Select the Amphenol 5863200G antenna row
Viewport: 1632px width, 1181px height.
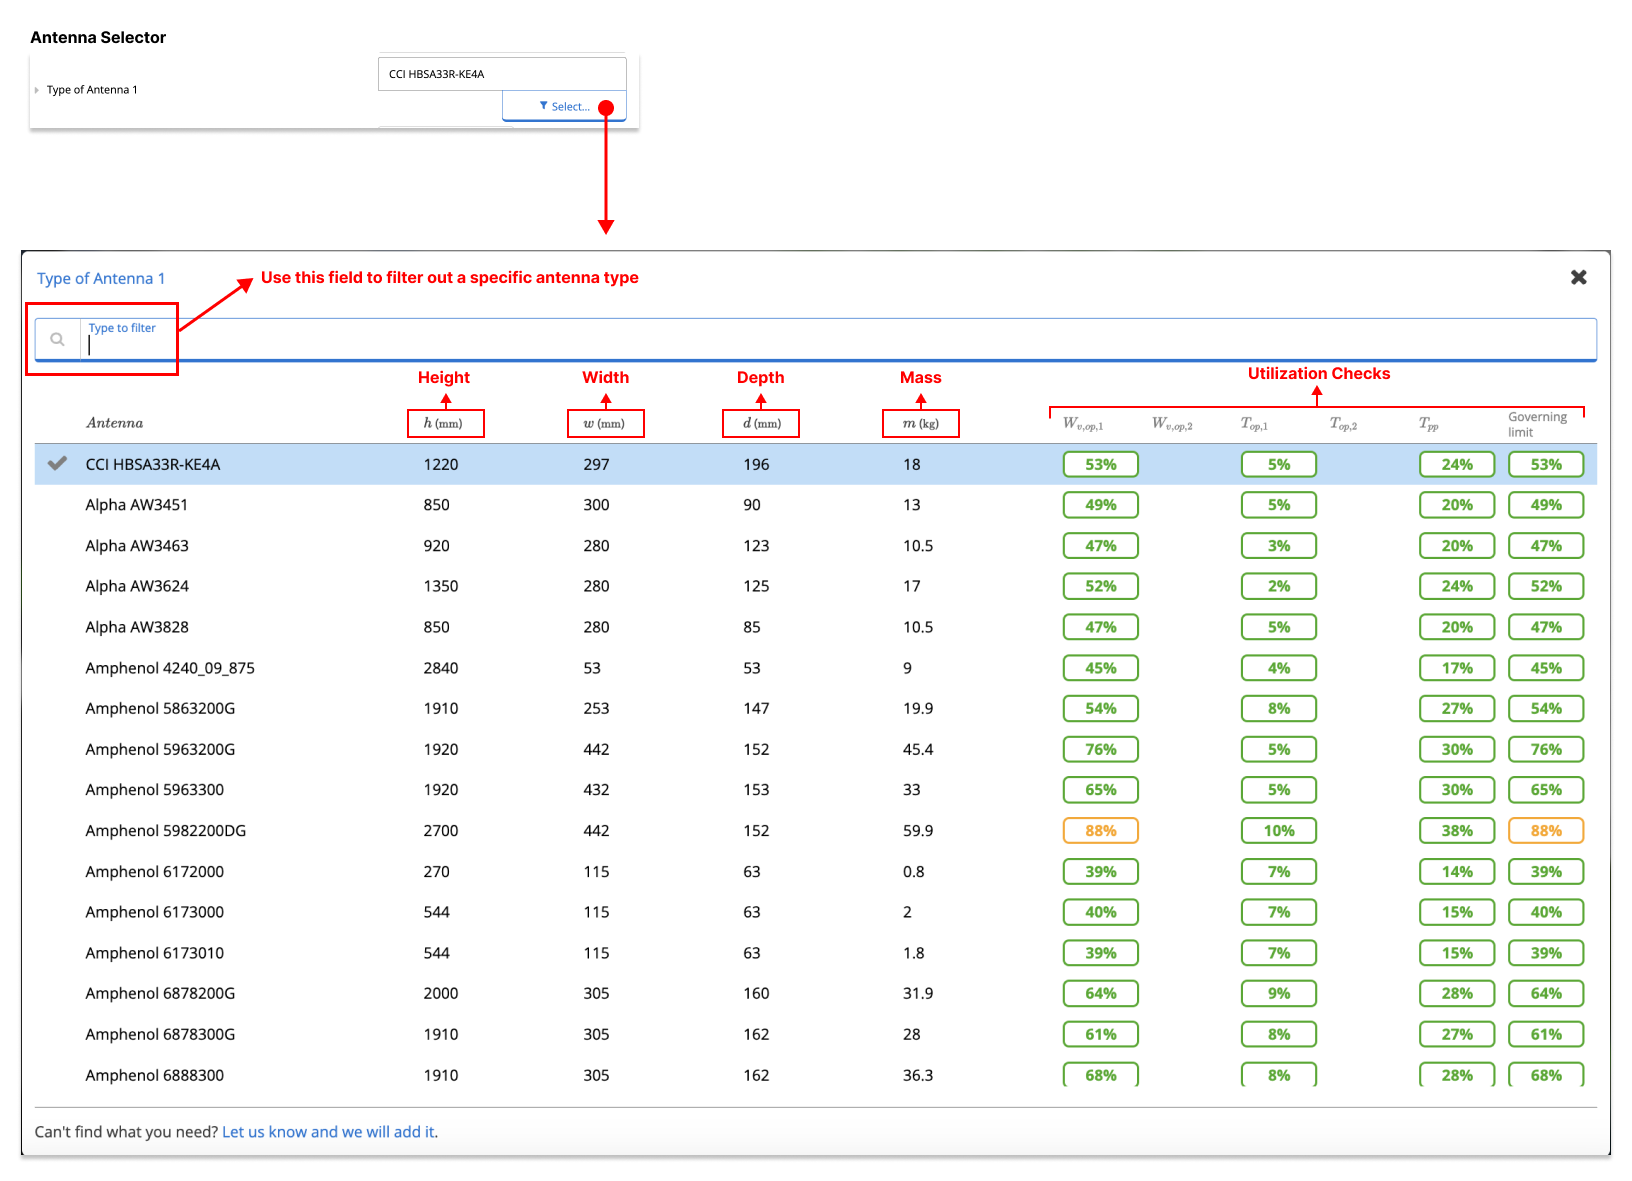(x=815, y=708)
